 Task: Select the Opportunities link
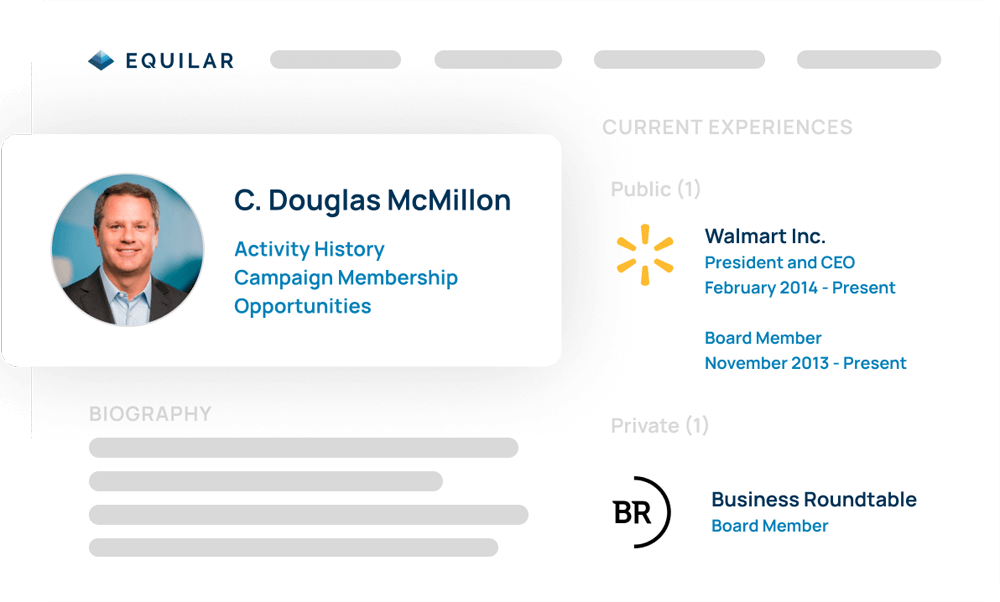[x=302, y=306]
